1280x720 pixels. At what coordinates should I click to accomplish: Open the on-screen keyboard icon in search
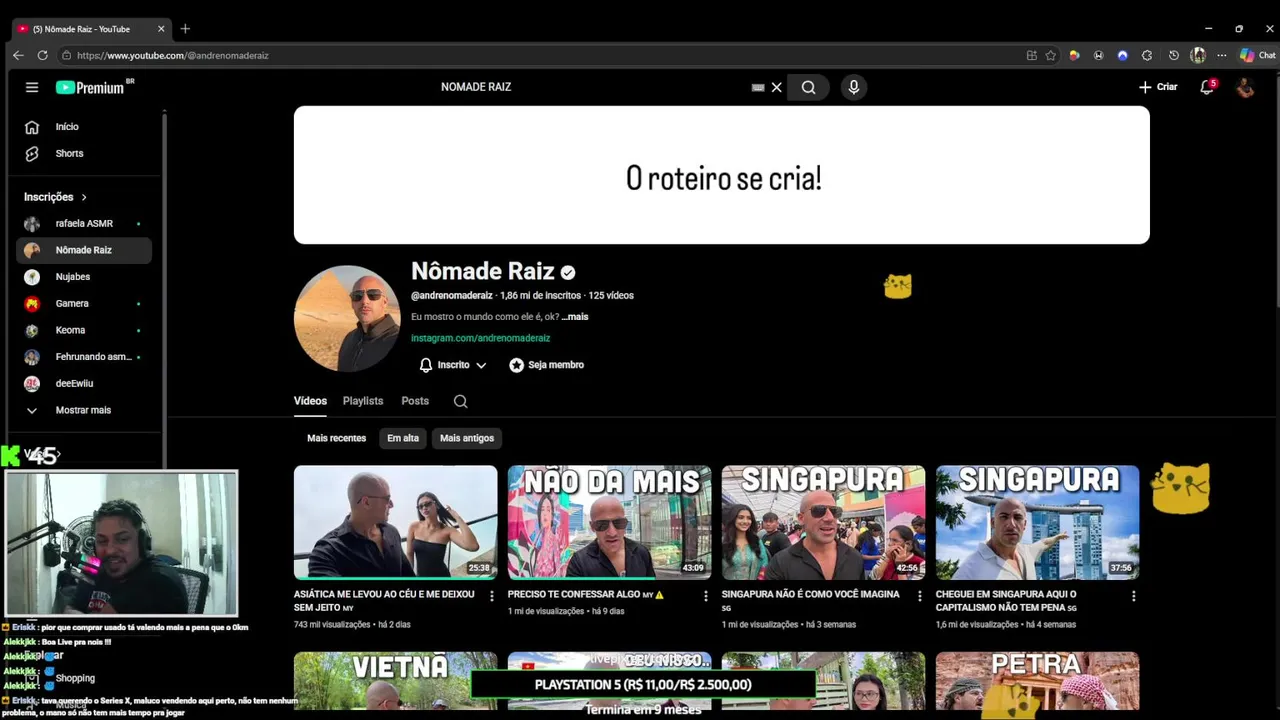point(758,88)
